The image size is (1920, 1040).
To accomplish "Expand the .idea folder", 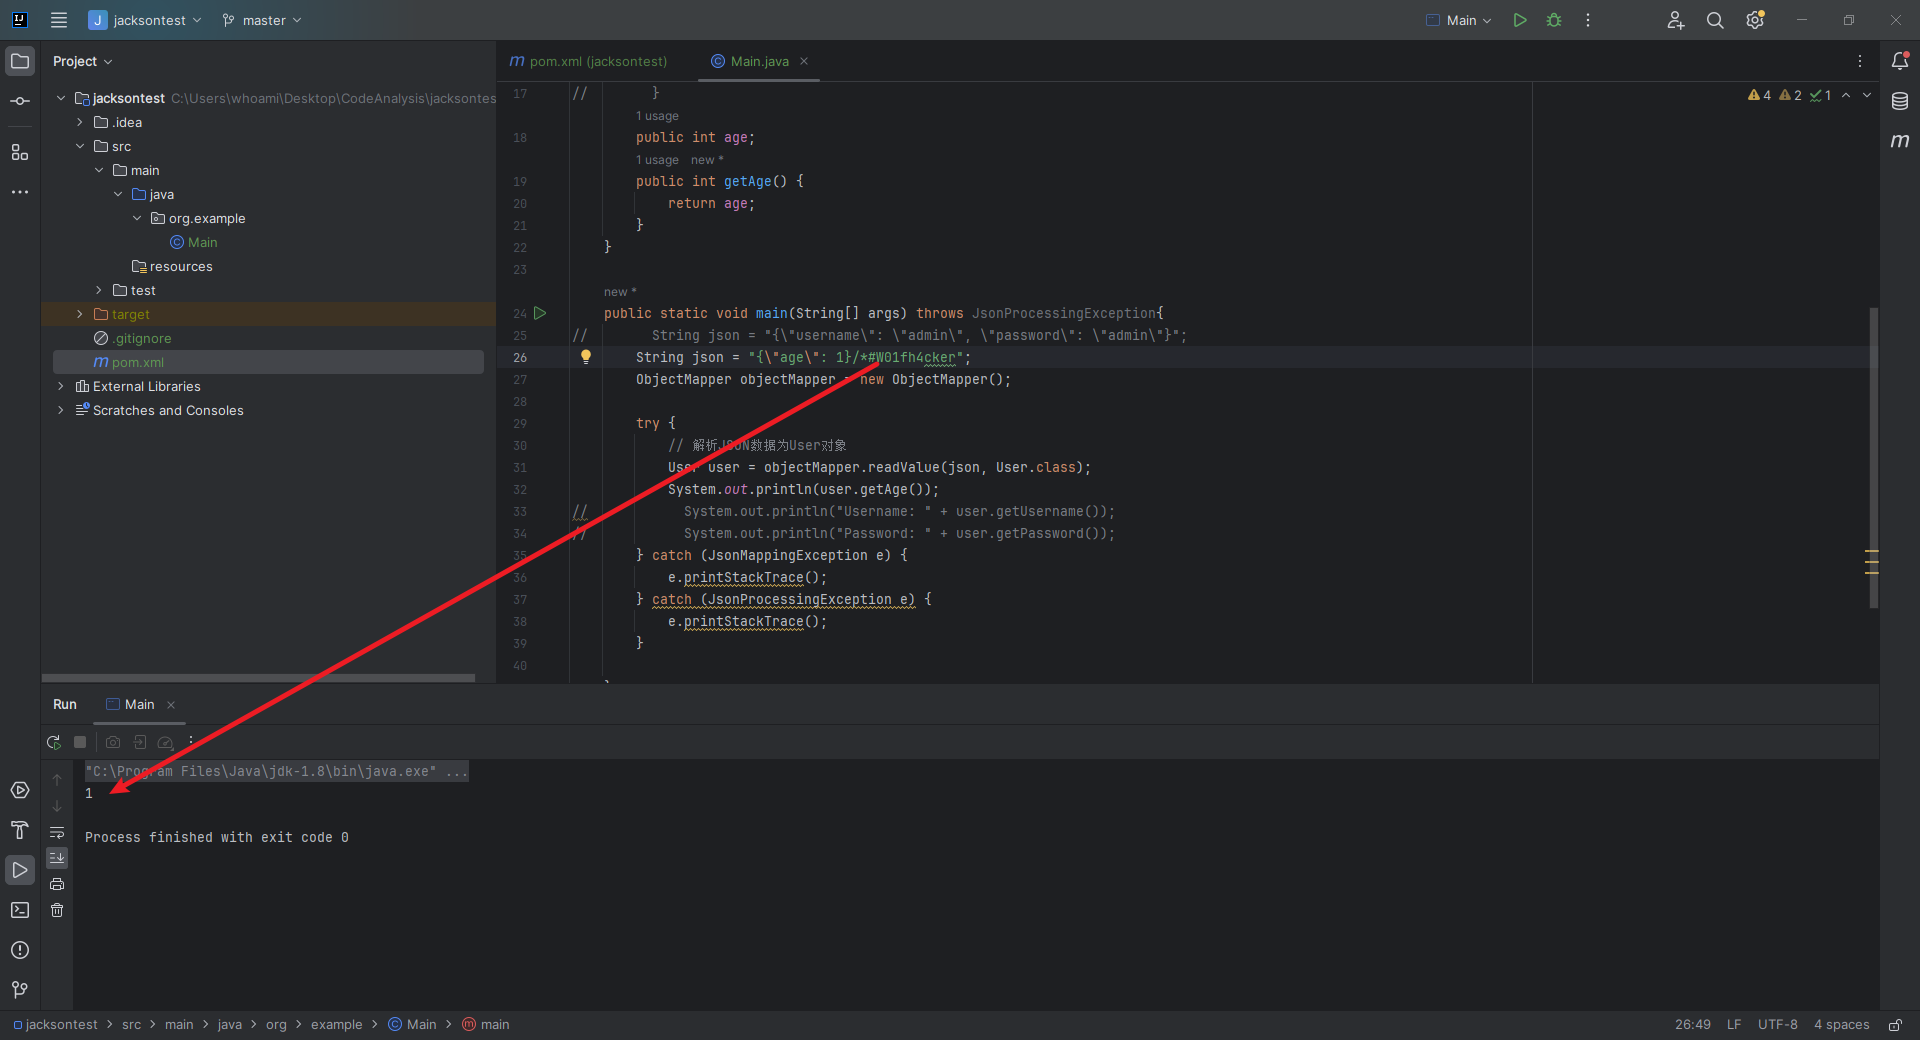I will [x=80, y=122].
